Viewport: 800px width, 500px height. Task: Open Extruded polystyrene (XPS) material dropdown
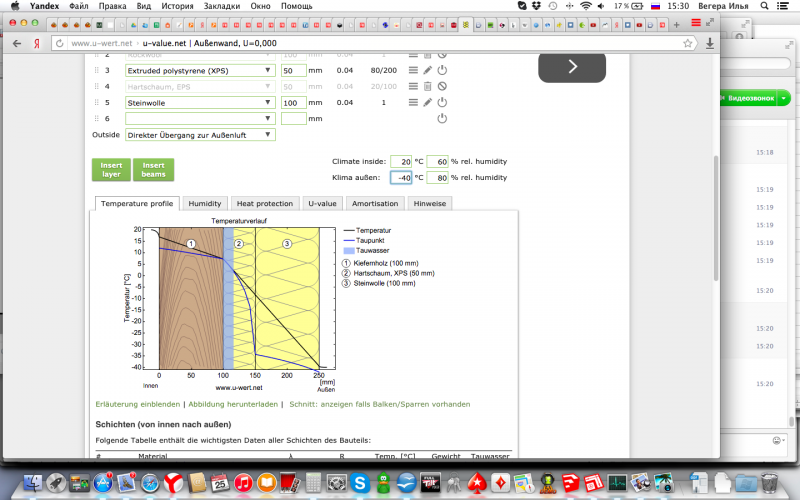coord(200,70)
